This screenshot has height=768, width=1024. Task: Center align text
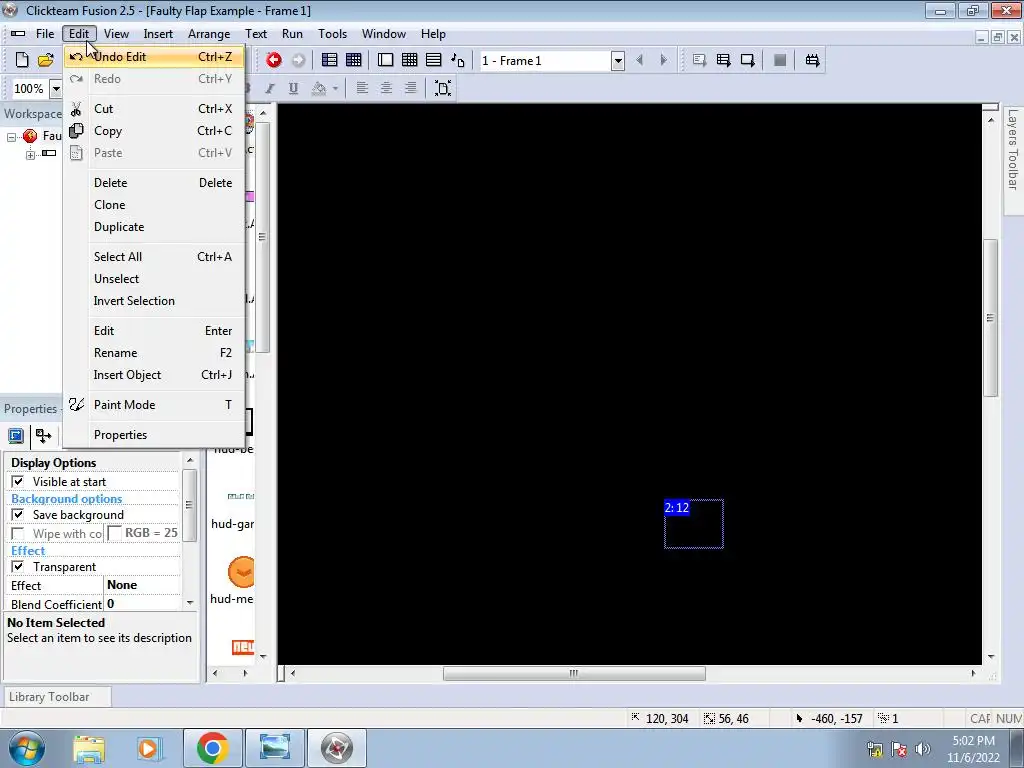click(x=386, y=88)
